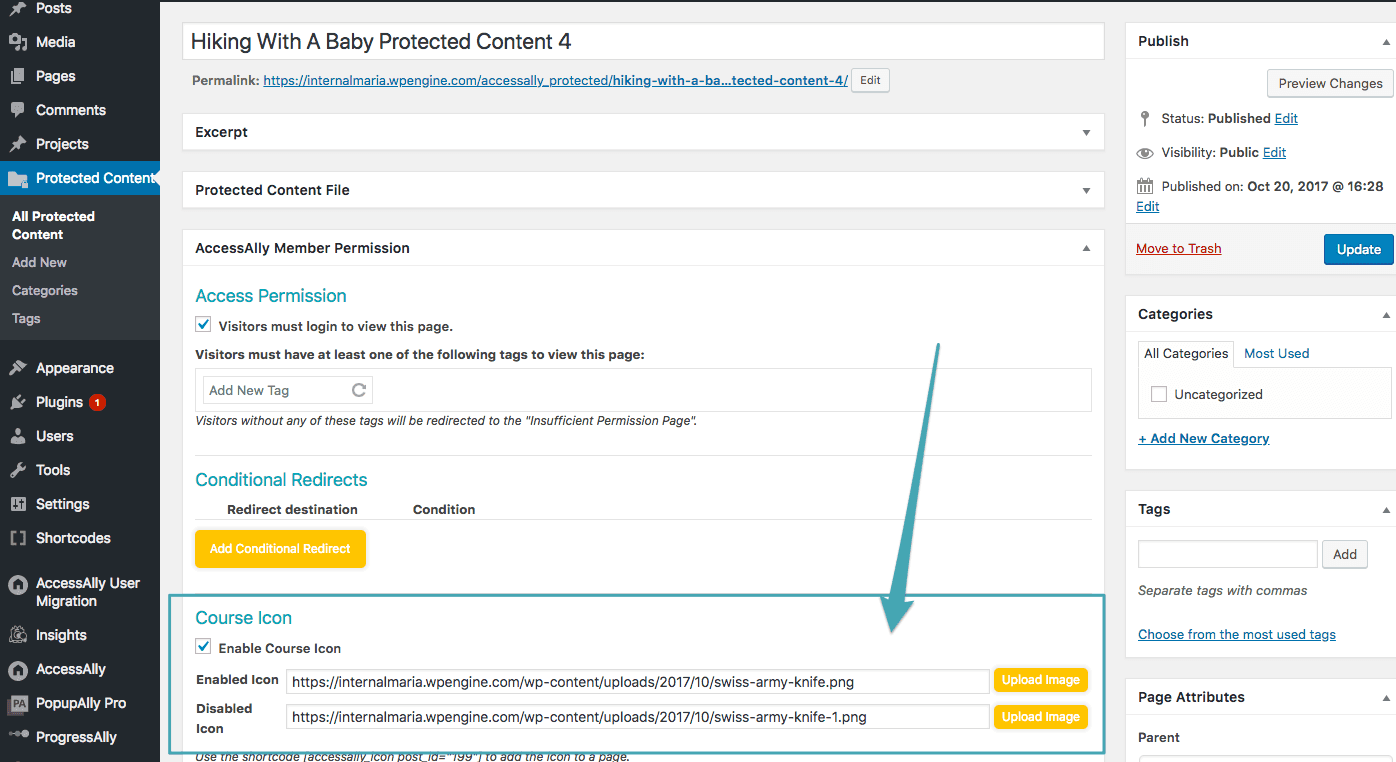1396x762 pixels.
Task: Click the Media icon in sidebar
Action: pos(17,42)
